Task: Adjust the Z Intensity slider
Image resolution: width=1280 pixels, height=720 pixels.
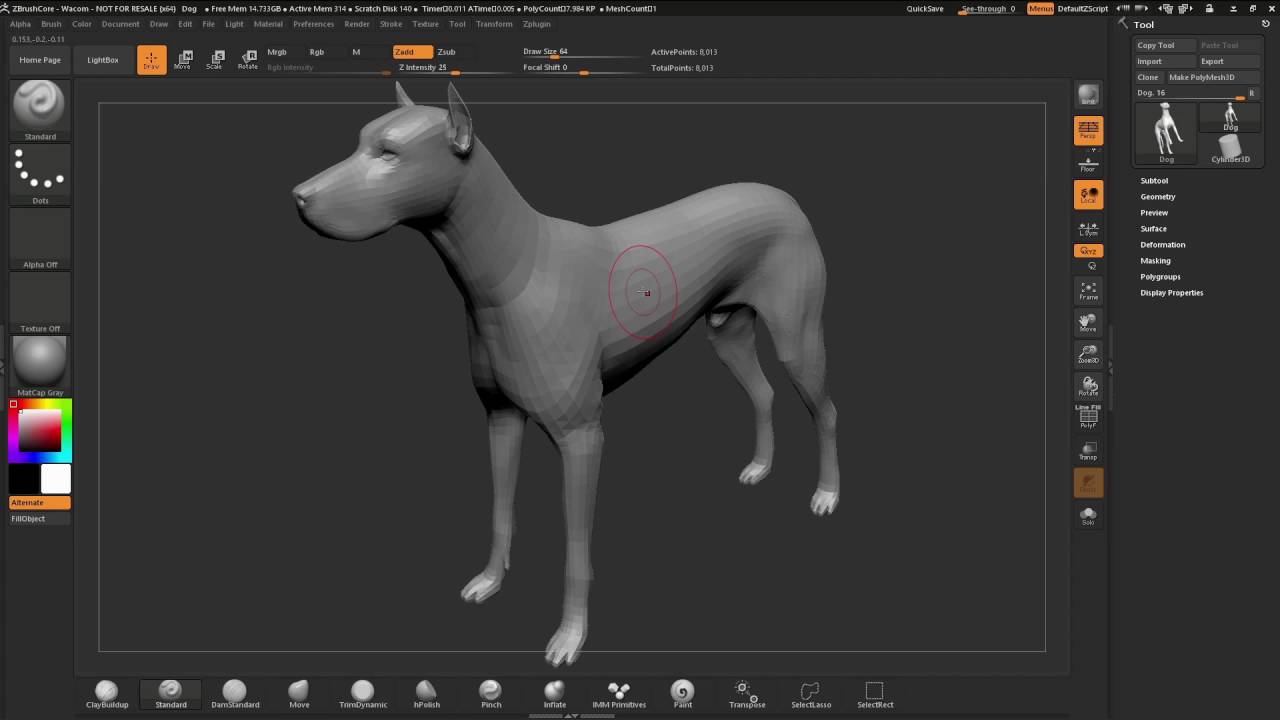Action: tap(453, 68)
